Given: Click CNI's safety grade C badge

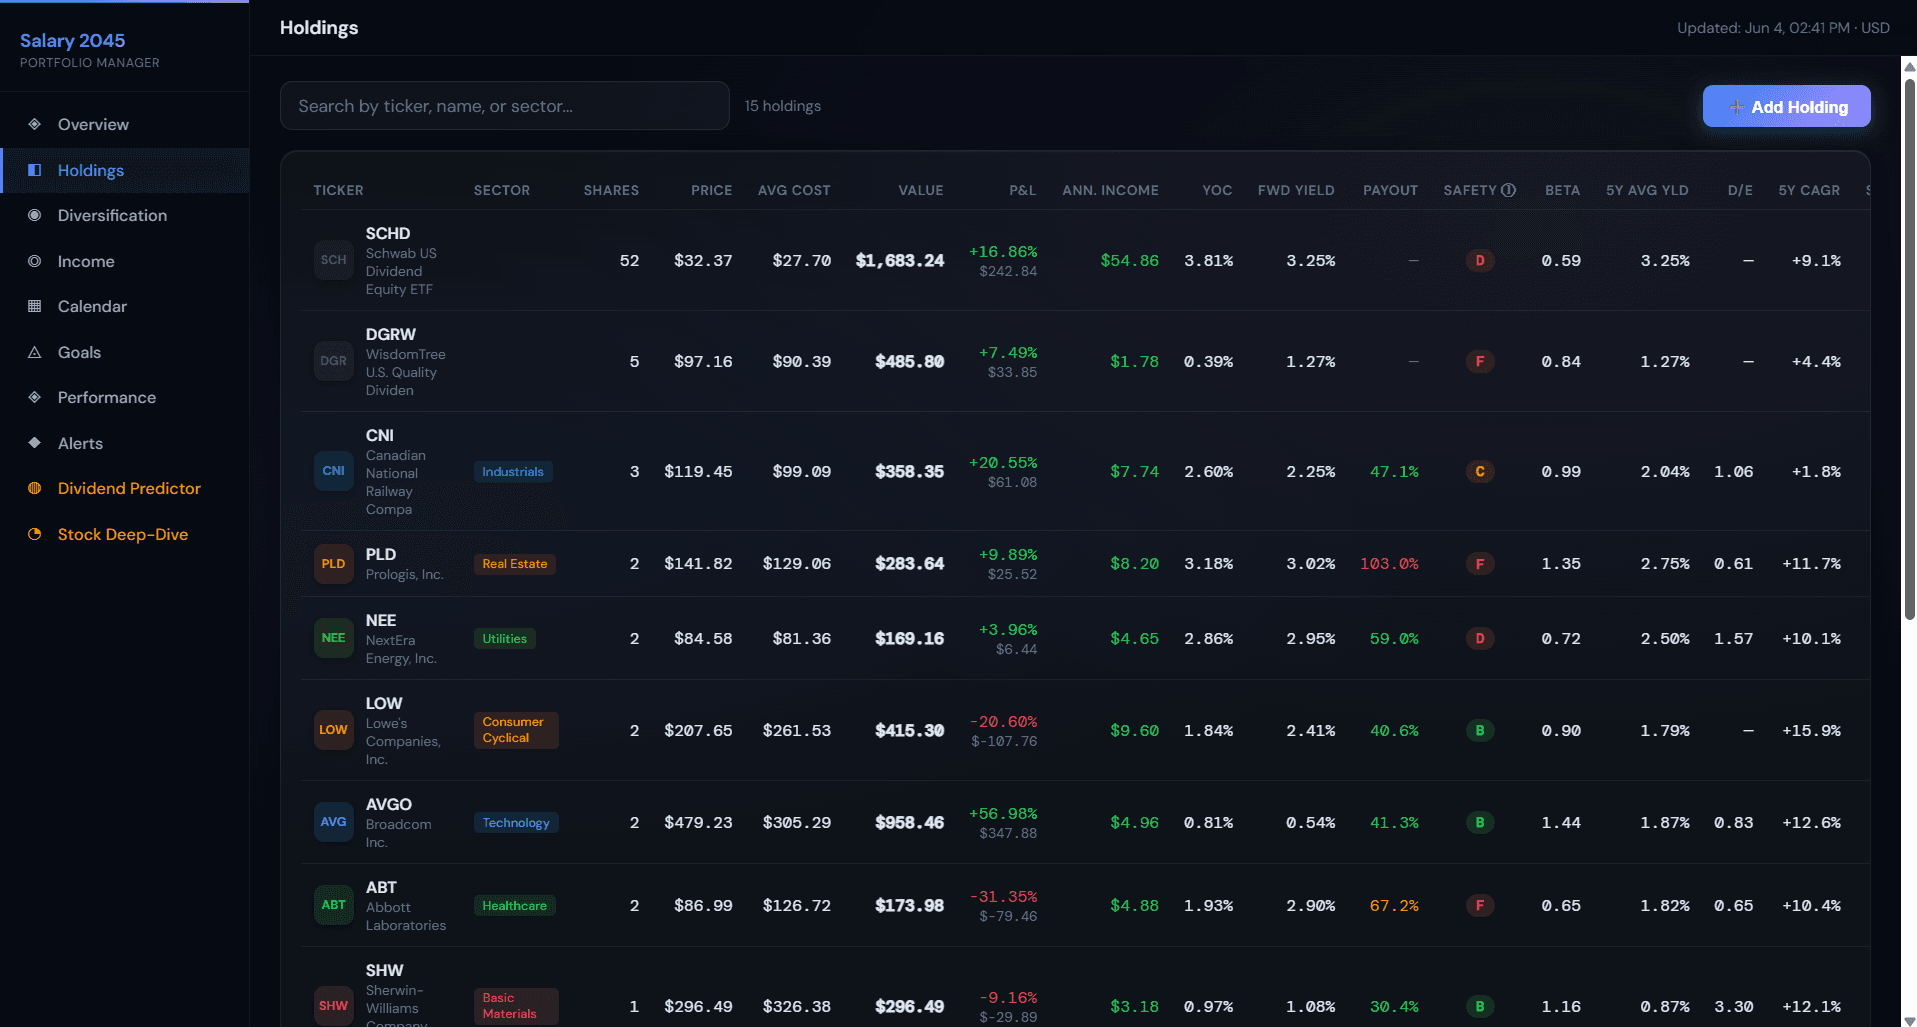Looking at the screenshot, I should click(x=1480, y=472).
